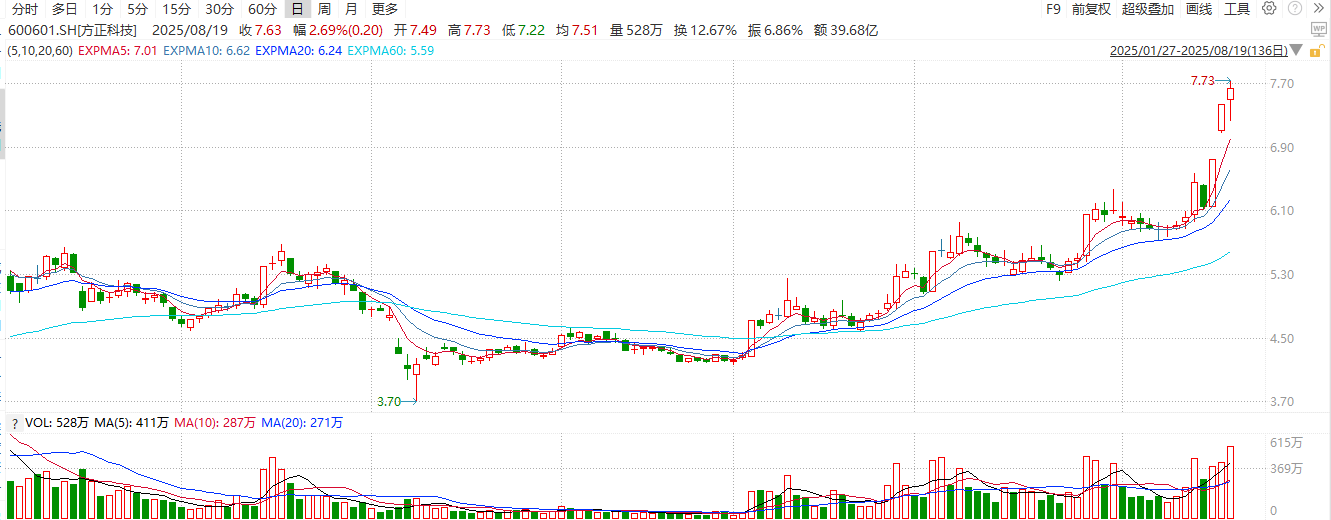The image size is (1331, 520).
Task: Toggle the orange date-range lock icon
Action: pyautogui.click(x=1319, y=50)
